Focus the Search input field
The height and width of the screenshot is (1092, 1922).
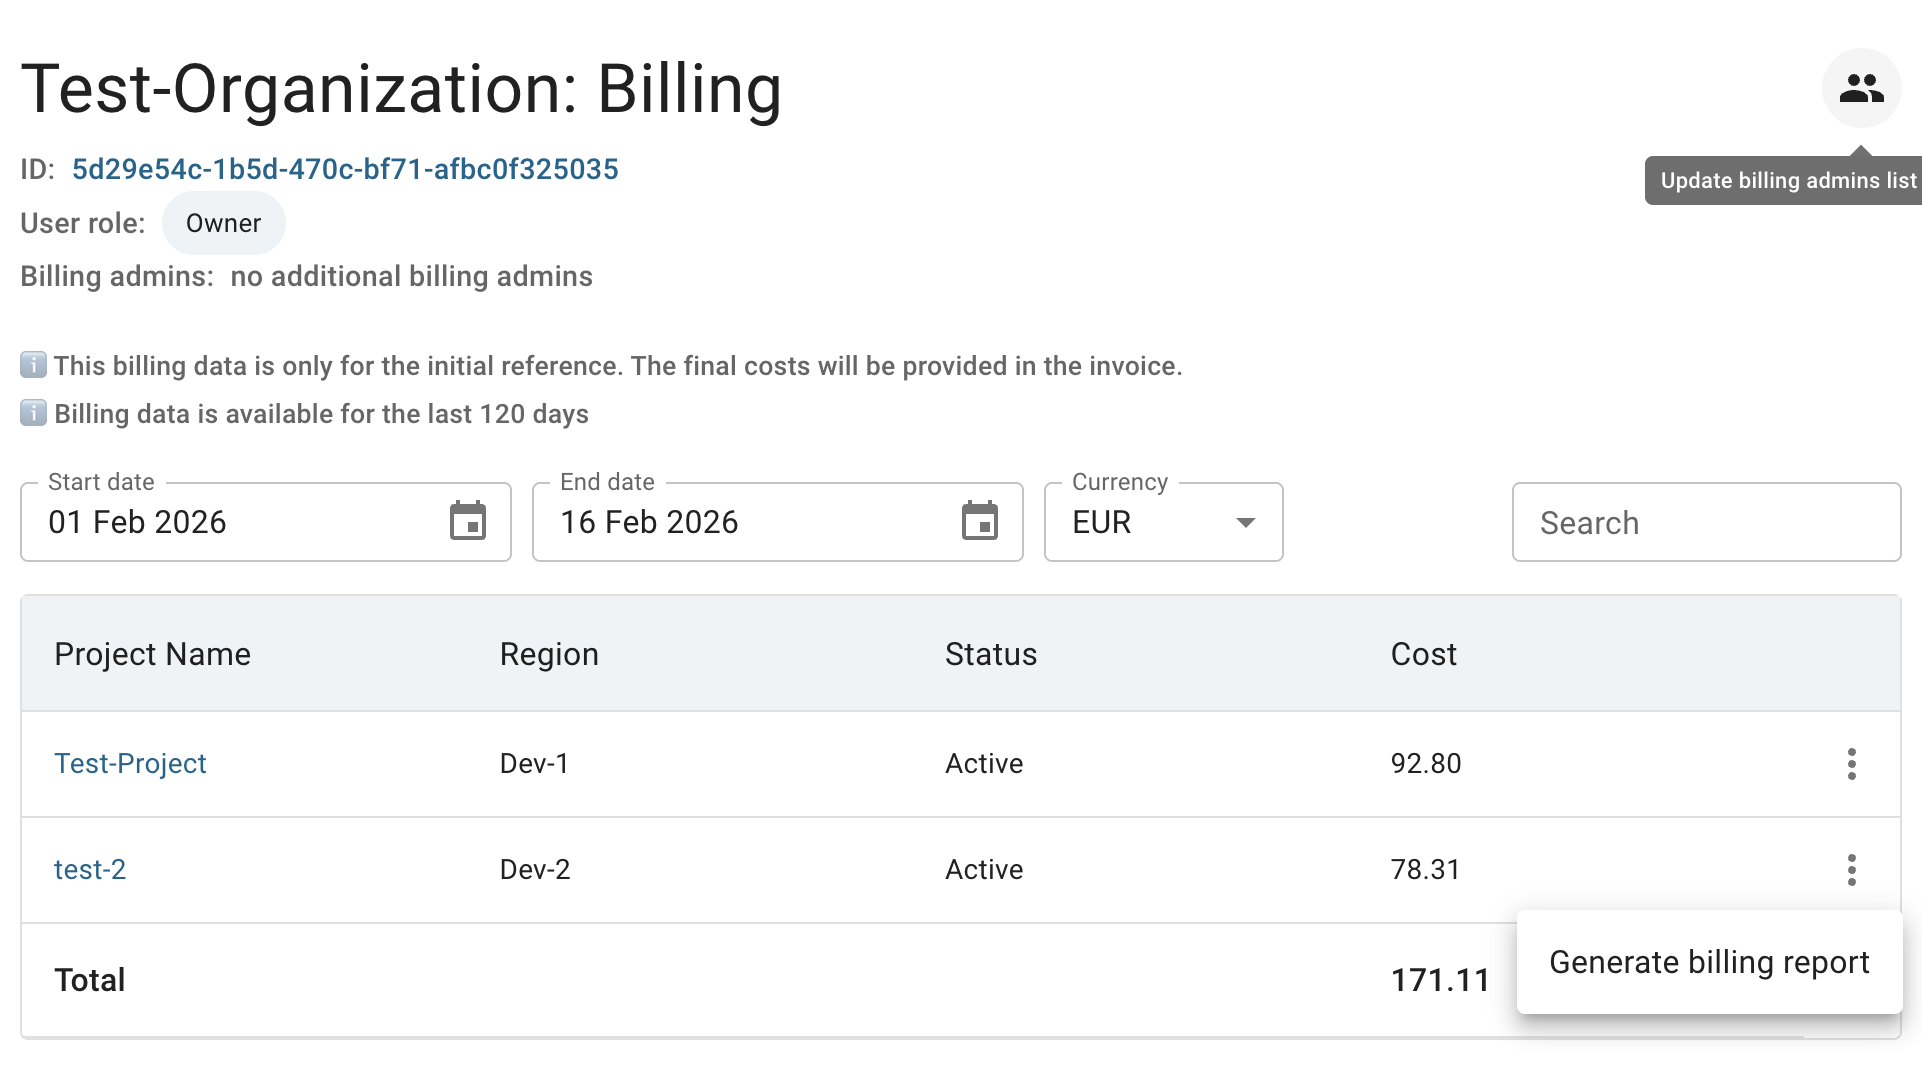1705,522
